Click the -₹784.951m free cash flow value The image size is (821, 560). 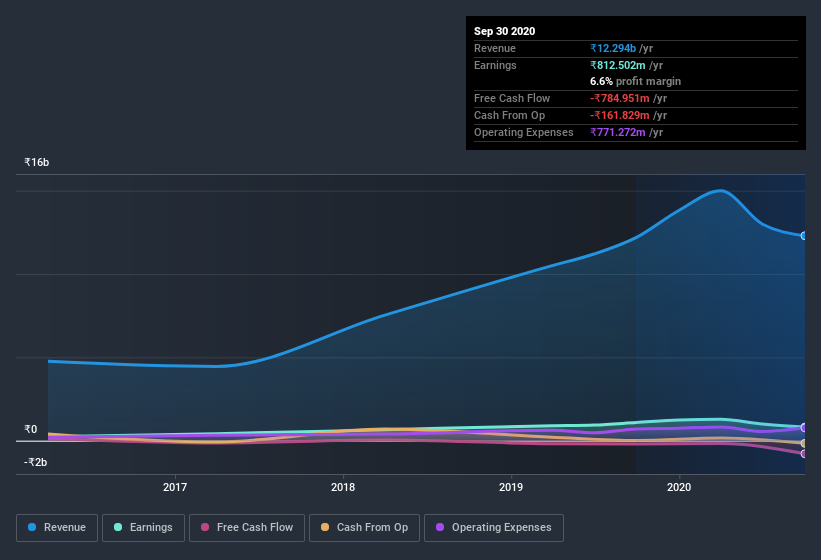point(620,98)
